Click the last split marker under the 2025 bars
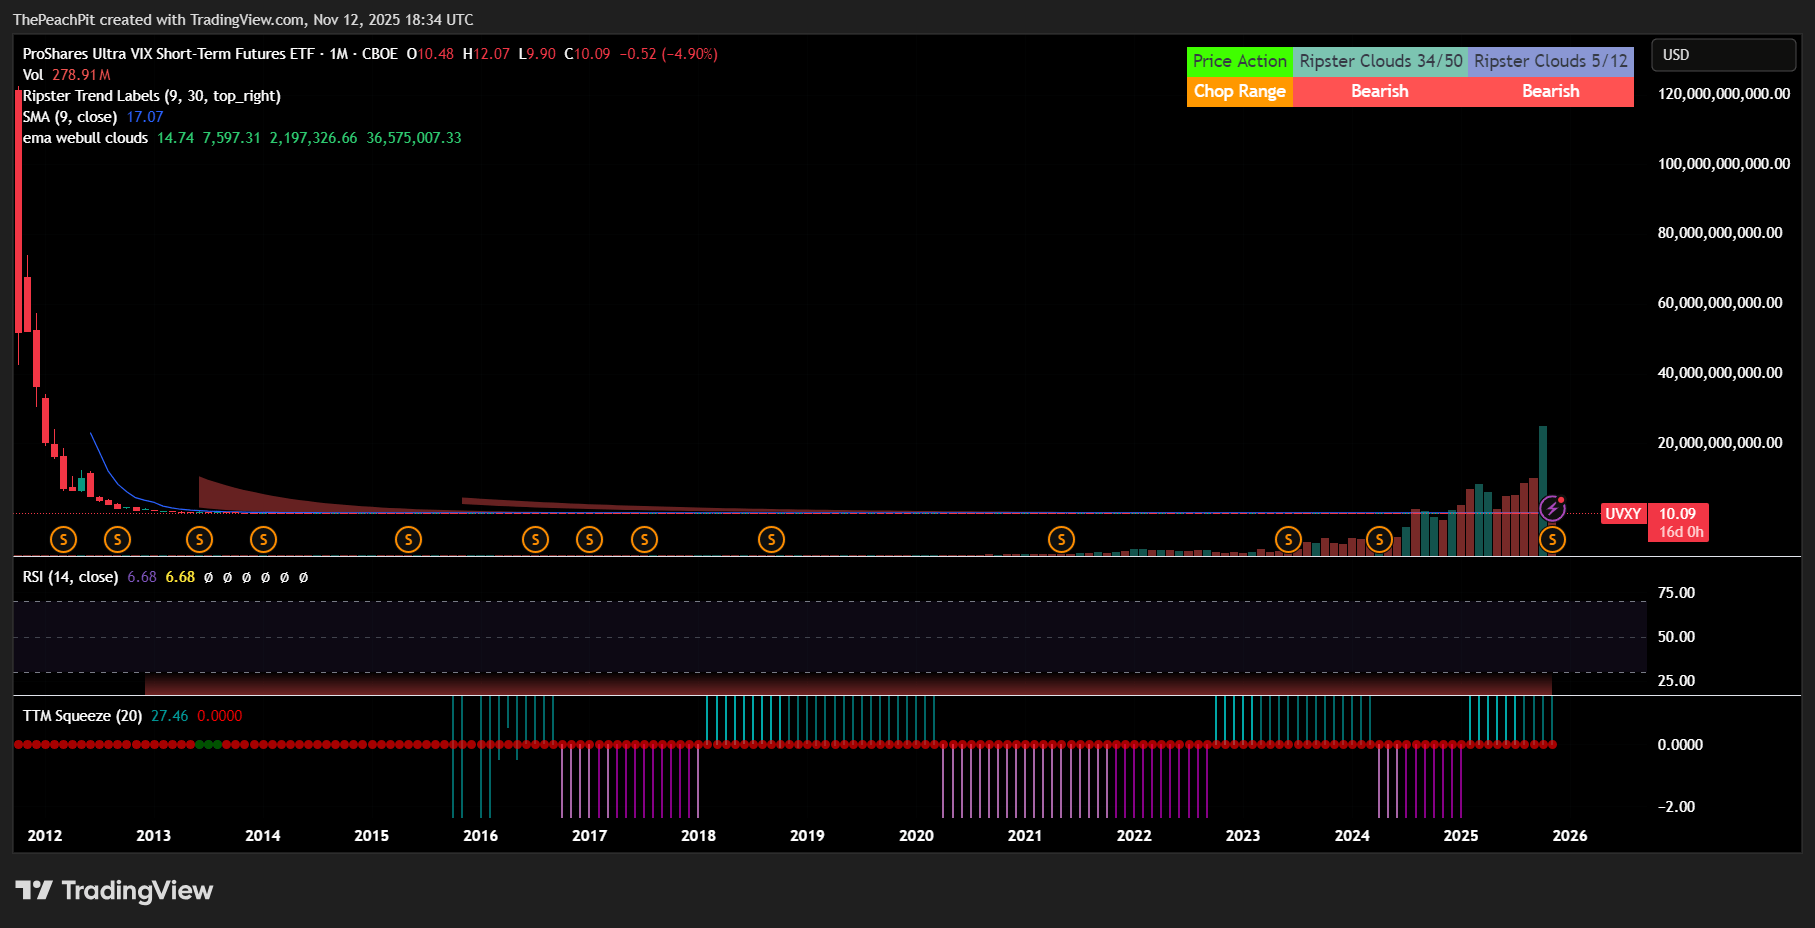The width and height of the screenshot is (1815, 928). [1552, 540]
